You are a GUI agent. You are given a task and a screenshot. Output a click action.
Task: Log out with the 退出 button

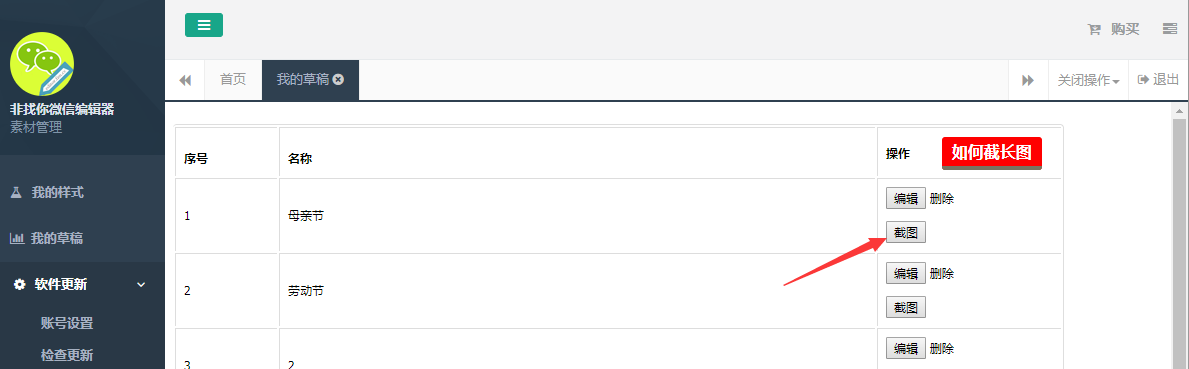click(1159, 80)
